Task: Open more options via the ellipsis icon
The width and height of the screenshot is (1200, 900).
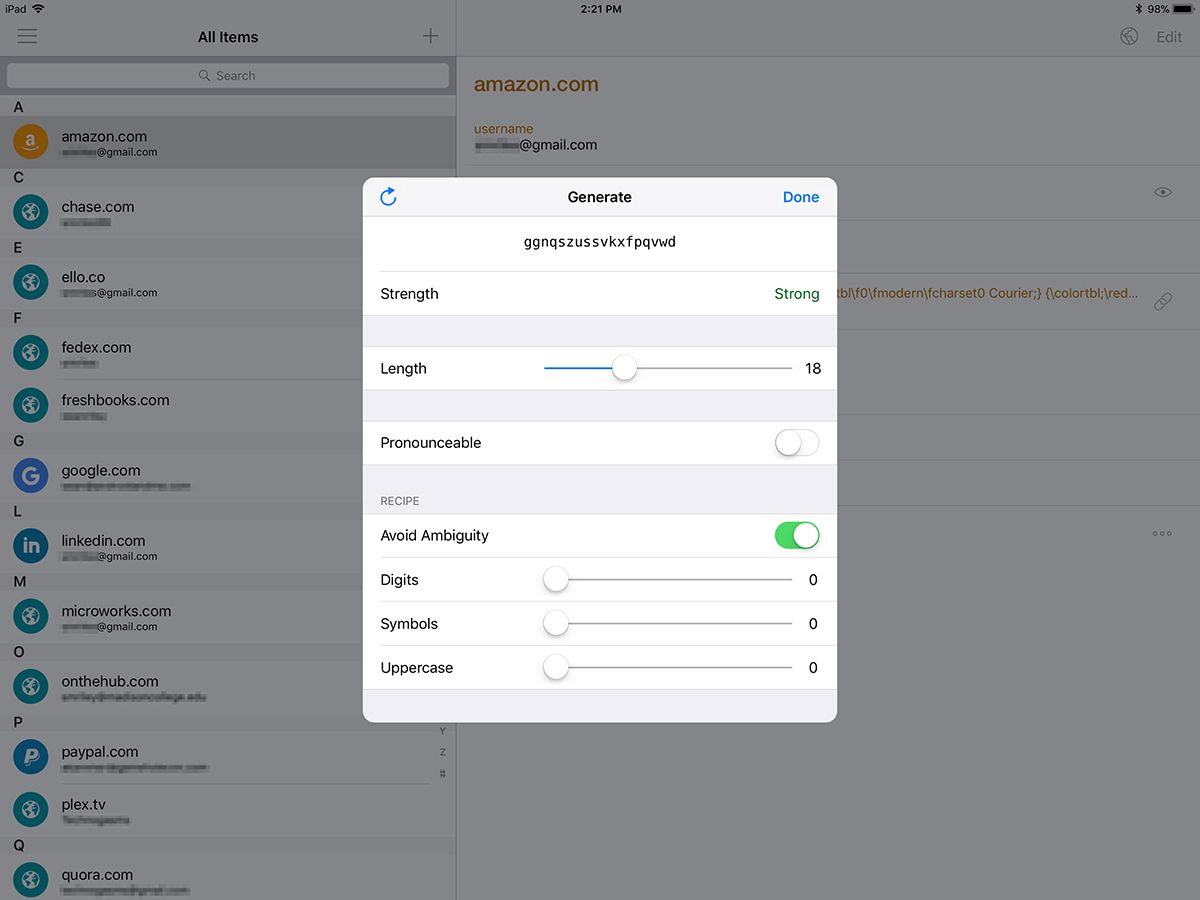Action: point(1162,533)
